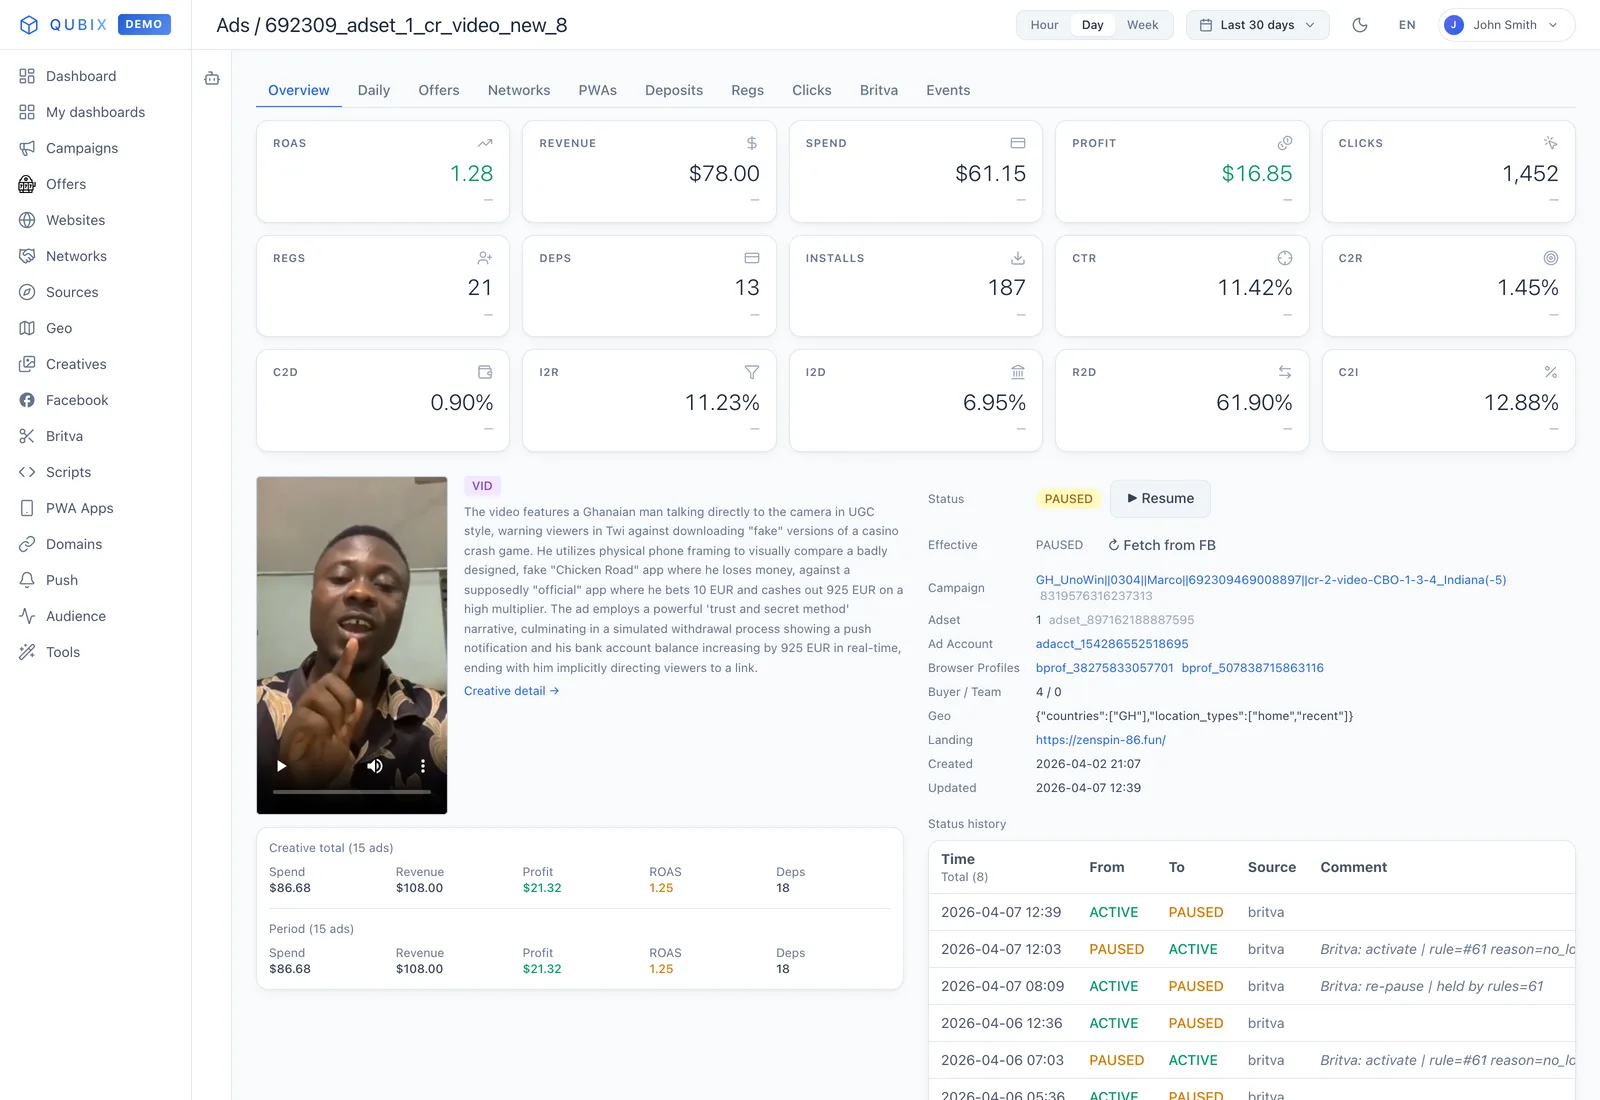Open the Last 30 days date dropdown
The image size is (1600, 1100).
point(1258,25)
